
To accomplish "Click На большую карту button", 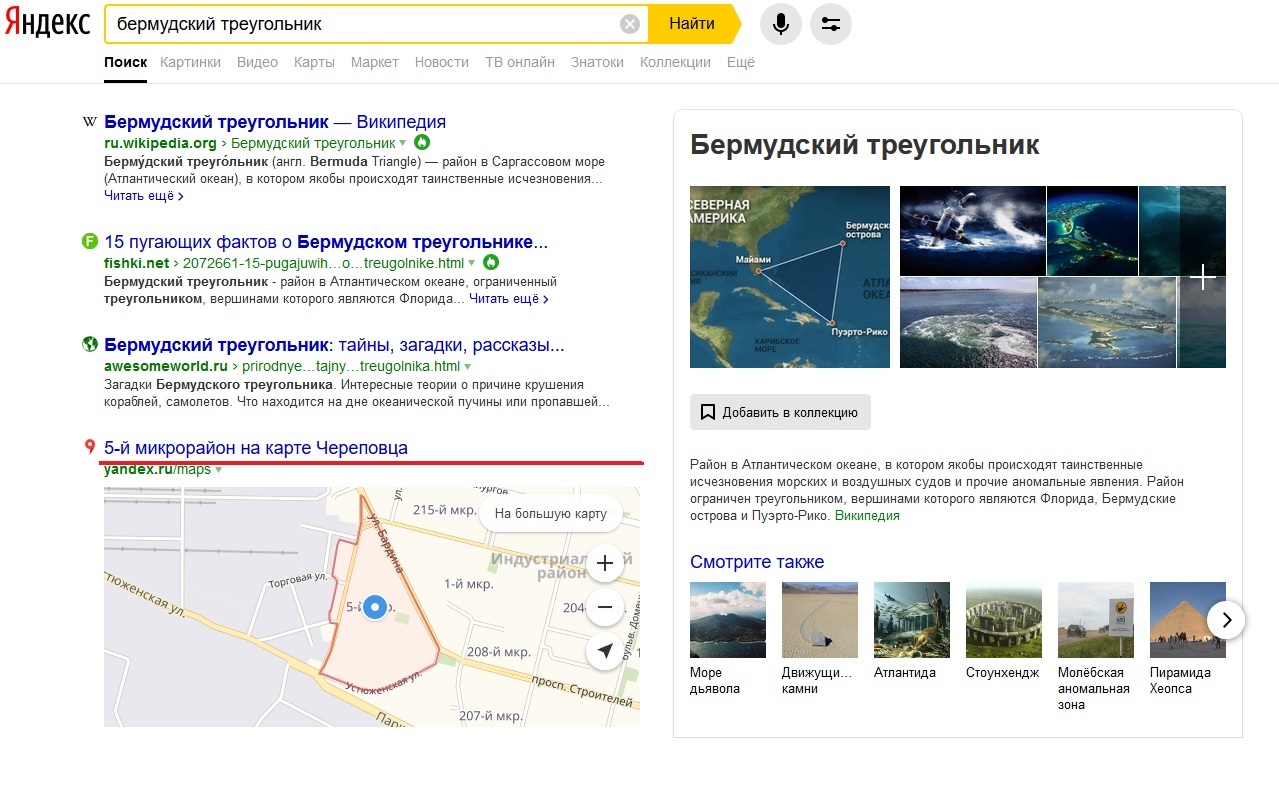I will (x=551, y=514).
